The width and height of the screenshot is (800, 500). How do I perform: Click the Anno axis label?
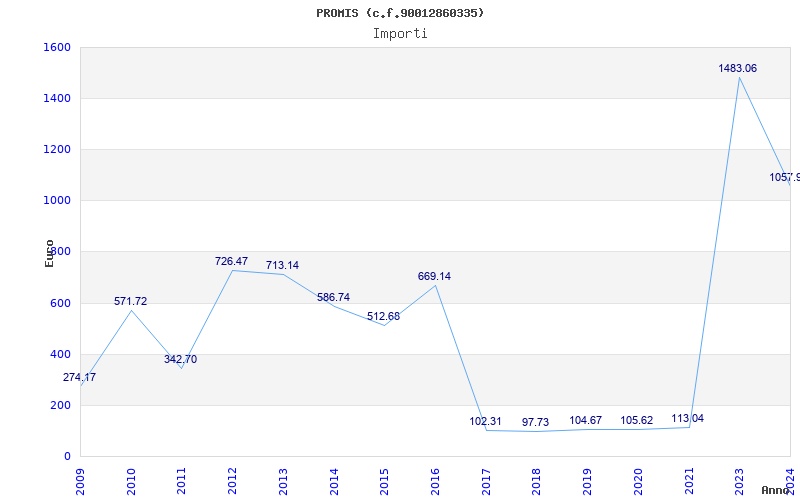click(776, 490)
